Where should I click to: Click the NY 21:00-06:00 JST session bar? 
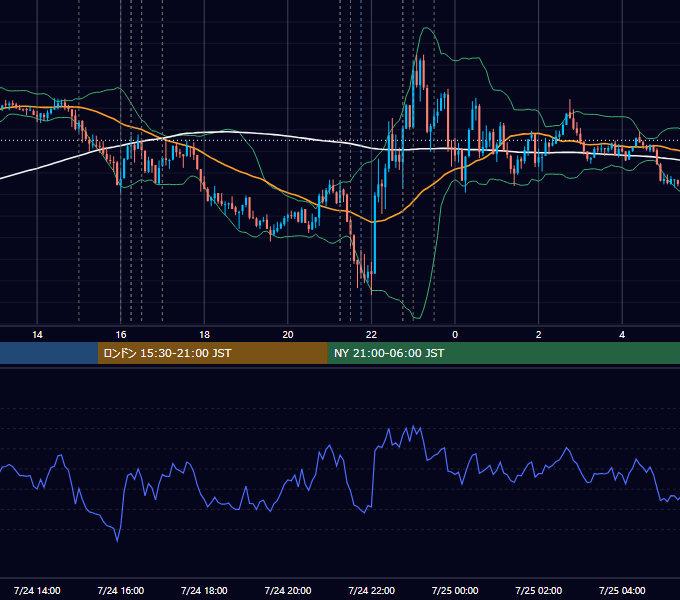click(x=503, y=353)
